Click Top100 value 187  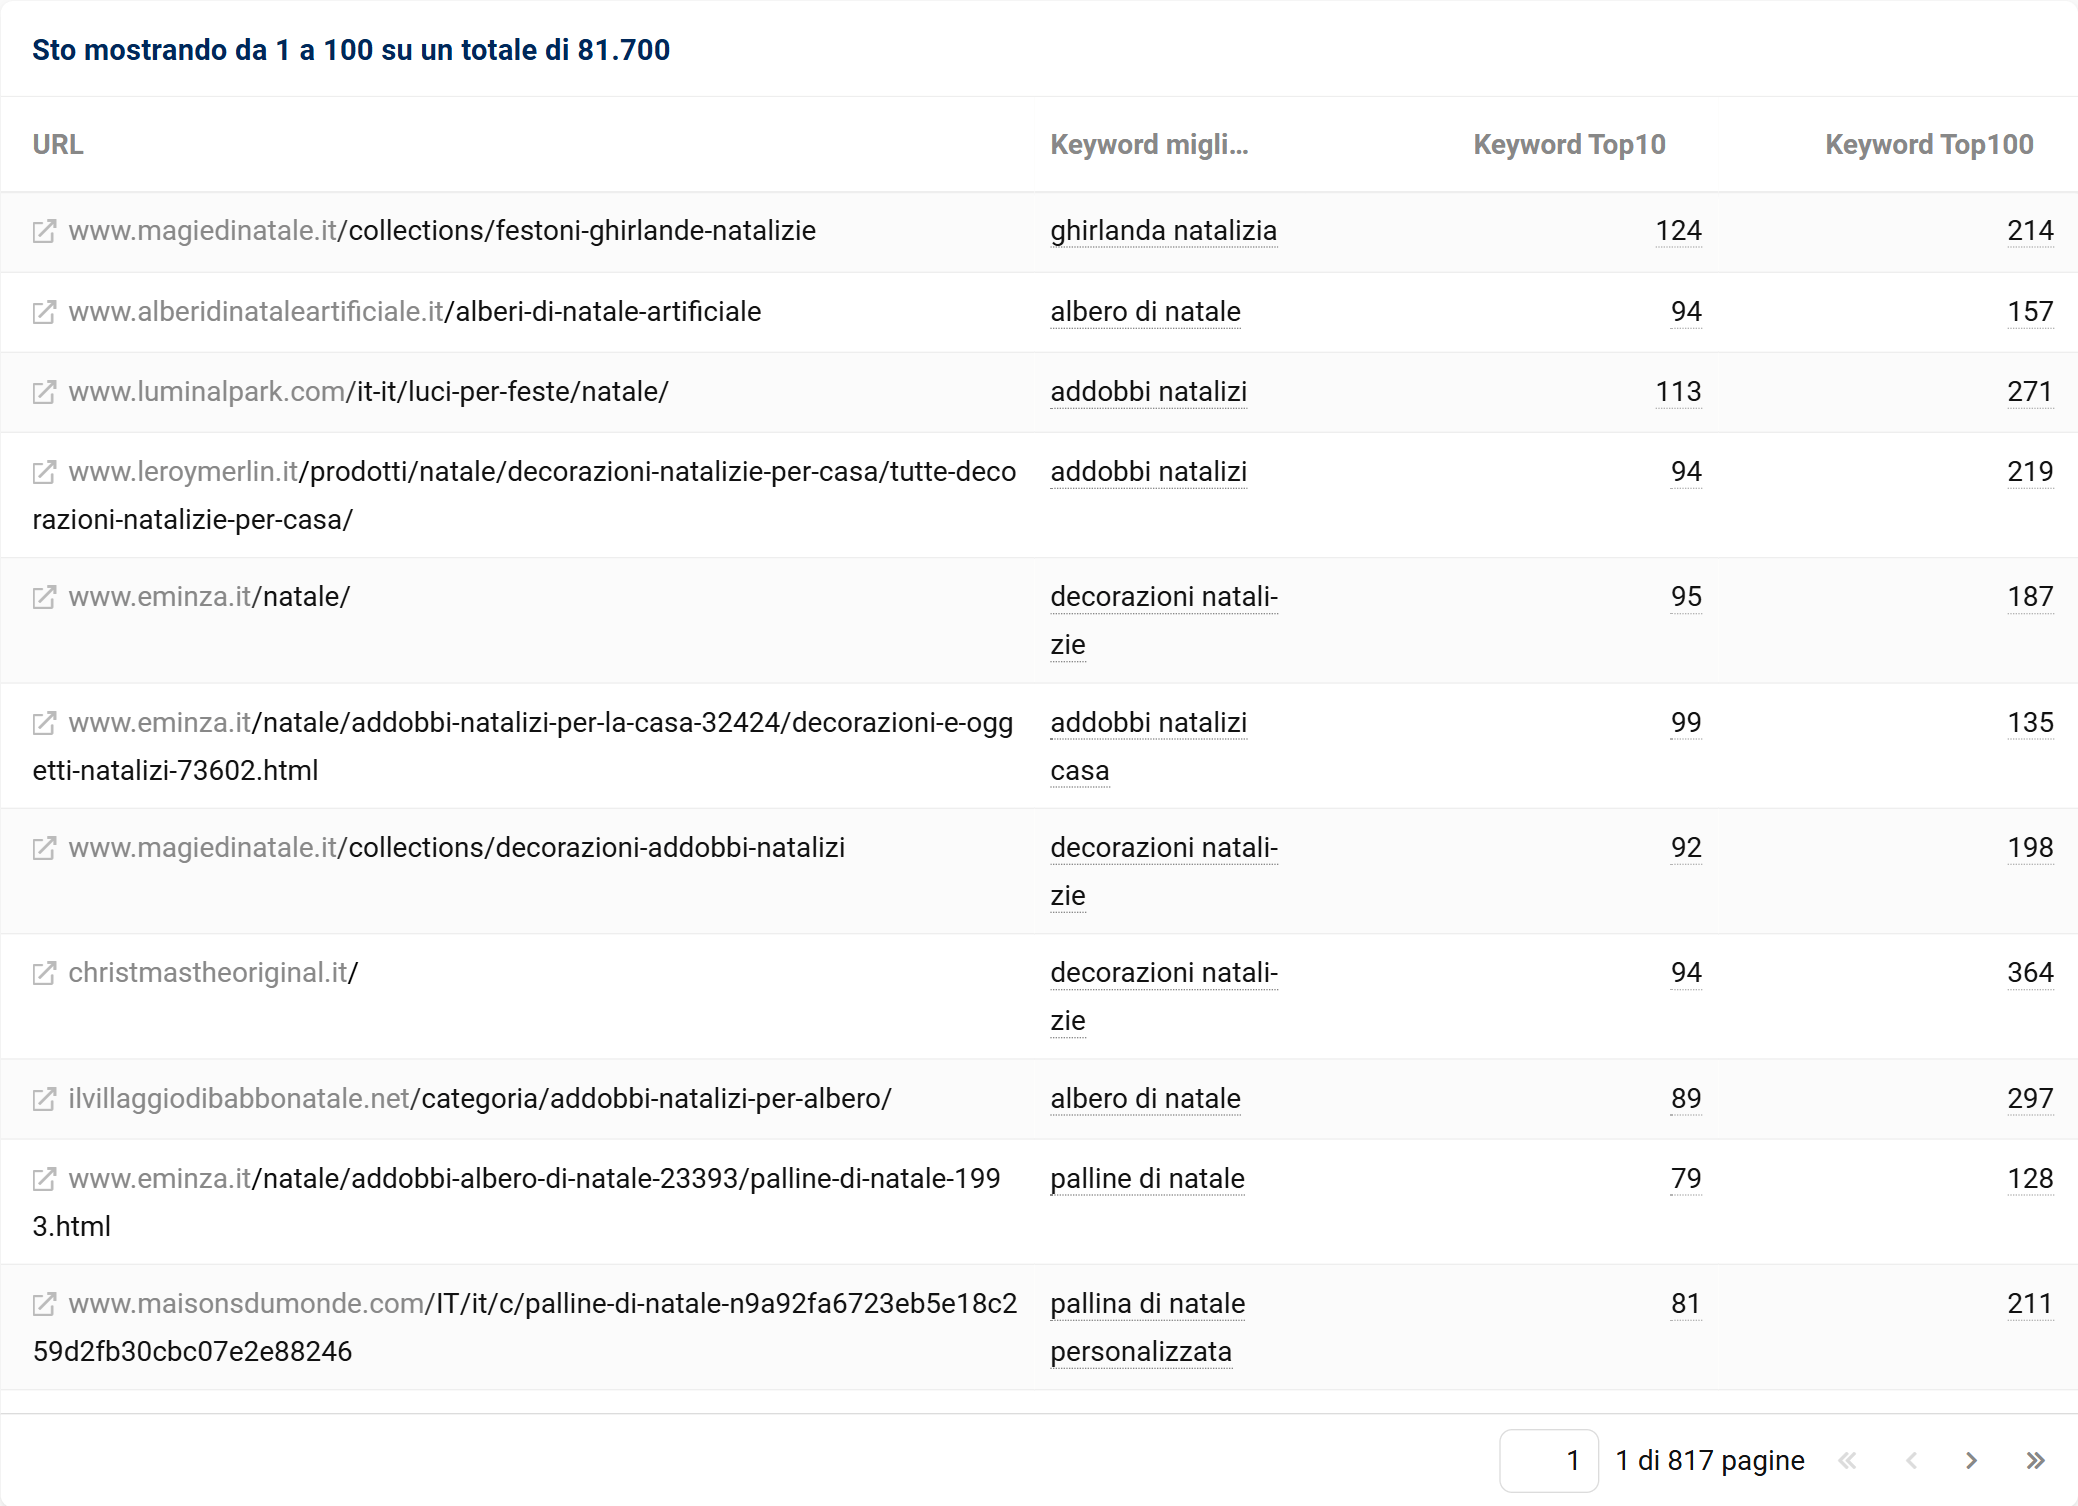(x=2030, y=597)
